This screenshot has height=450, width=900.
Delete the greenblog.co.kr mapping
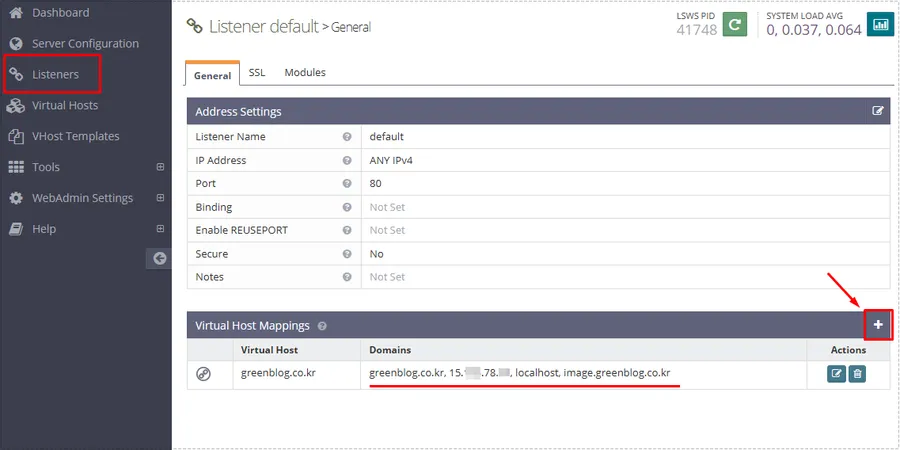coord(857,374)
